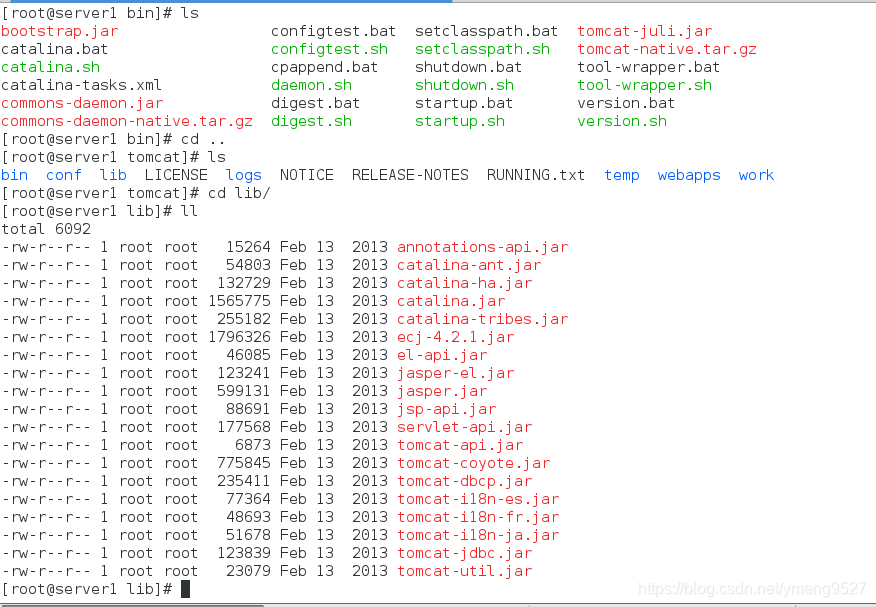Select tomcat-i18n-es.jar filename
876x607 pixels.
pyautogui.click(x=478, y=499)
